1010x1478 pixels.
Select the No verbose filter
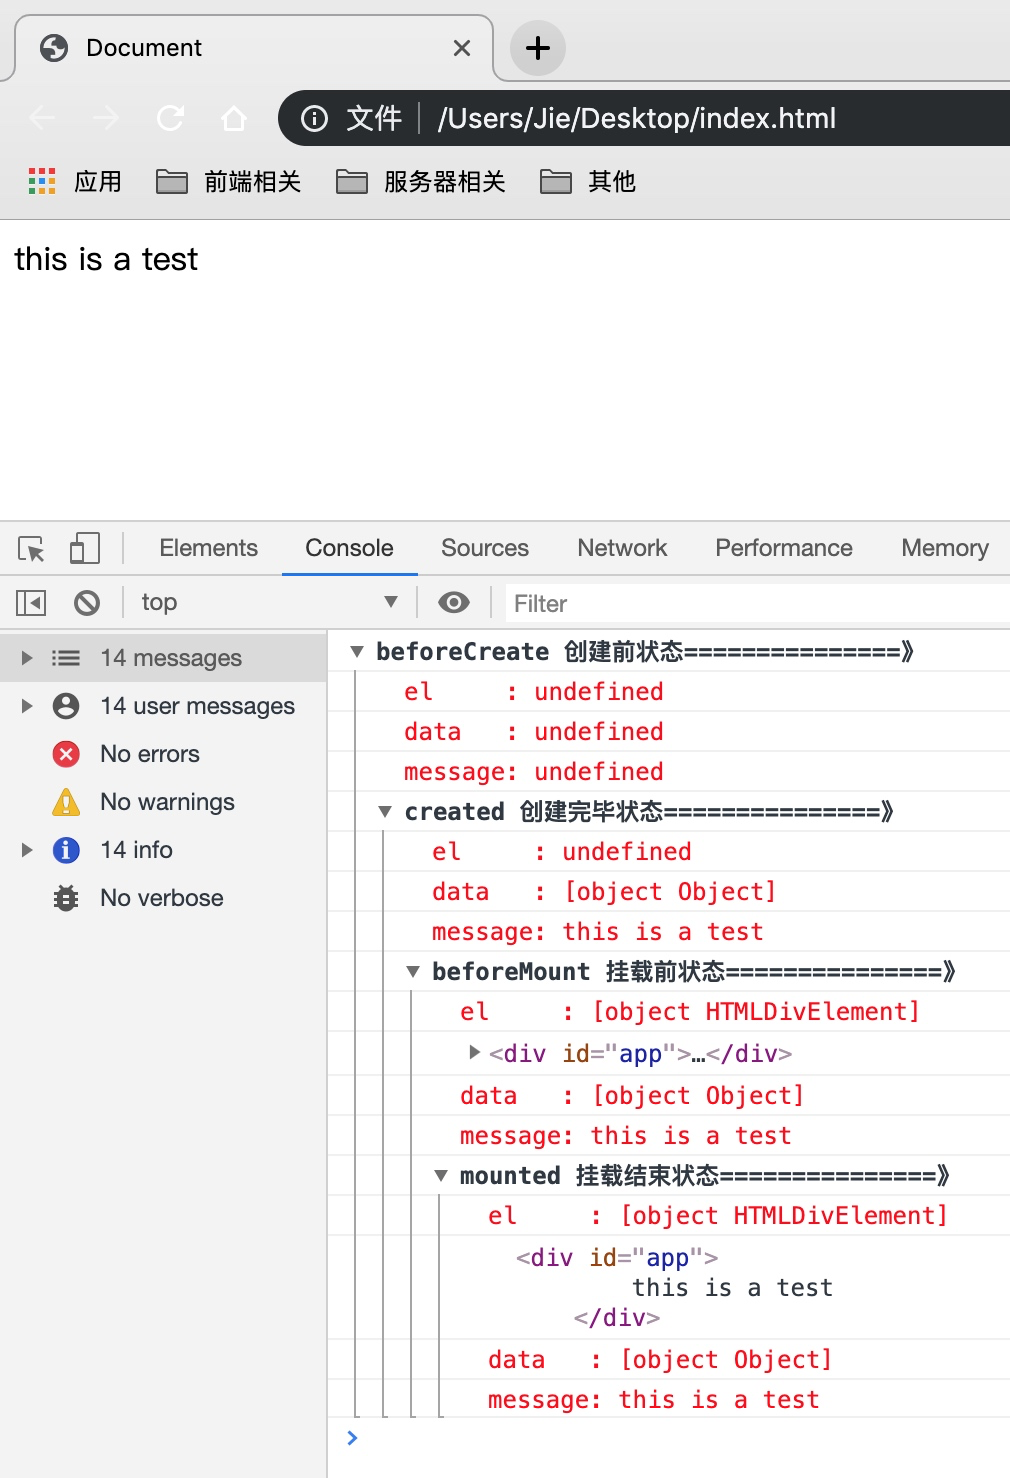coord(161,898)
